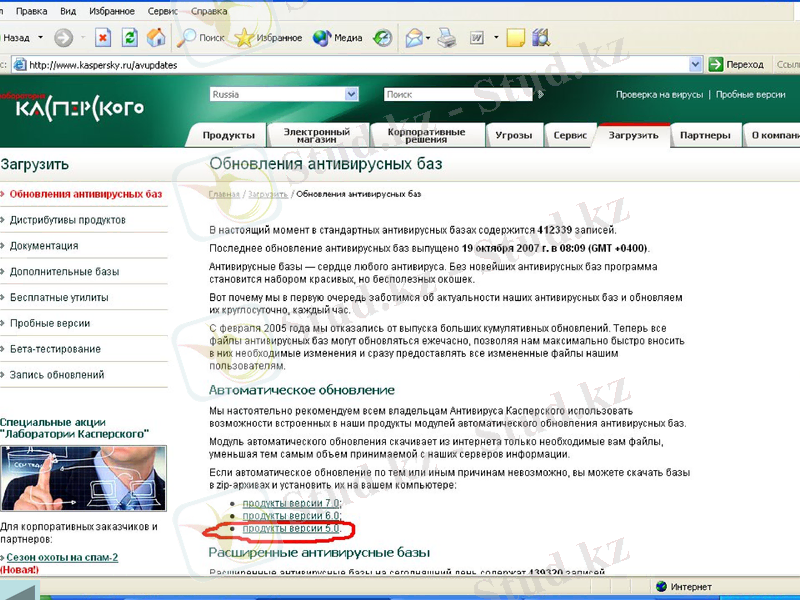
Task: Open the Mail icon in toolbar
Action: click(414, 38)
